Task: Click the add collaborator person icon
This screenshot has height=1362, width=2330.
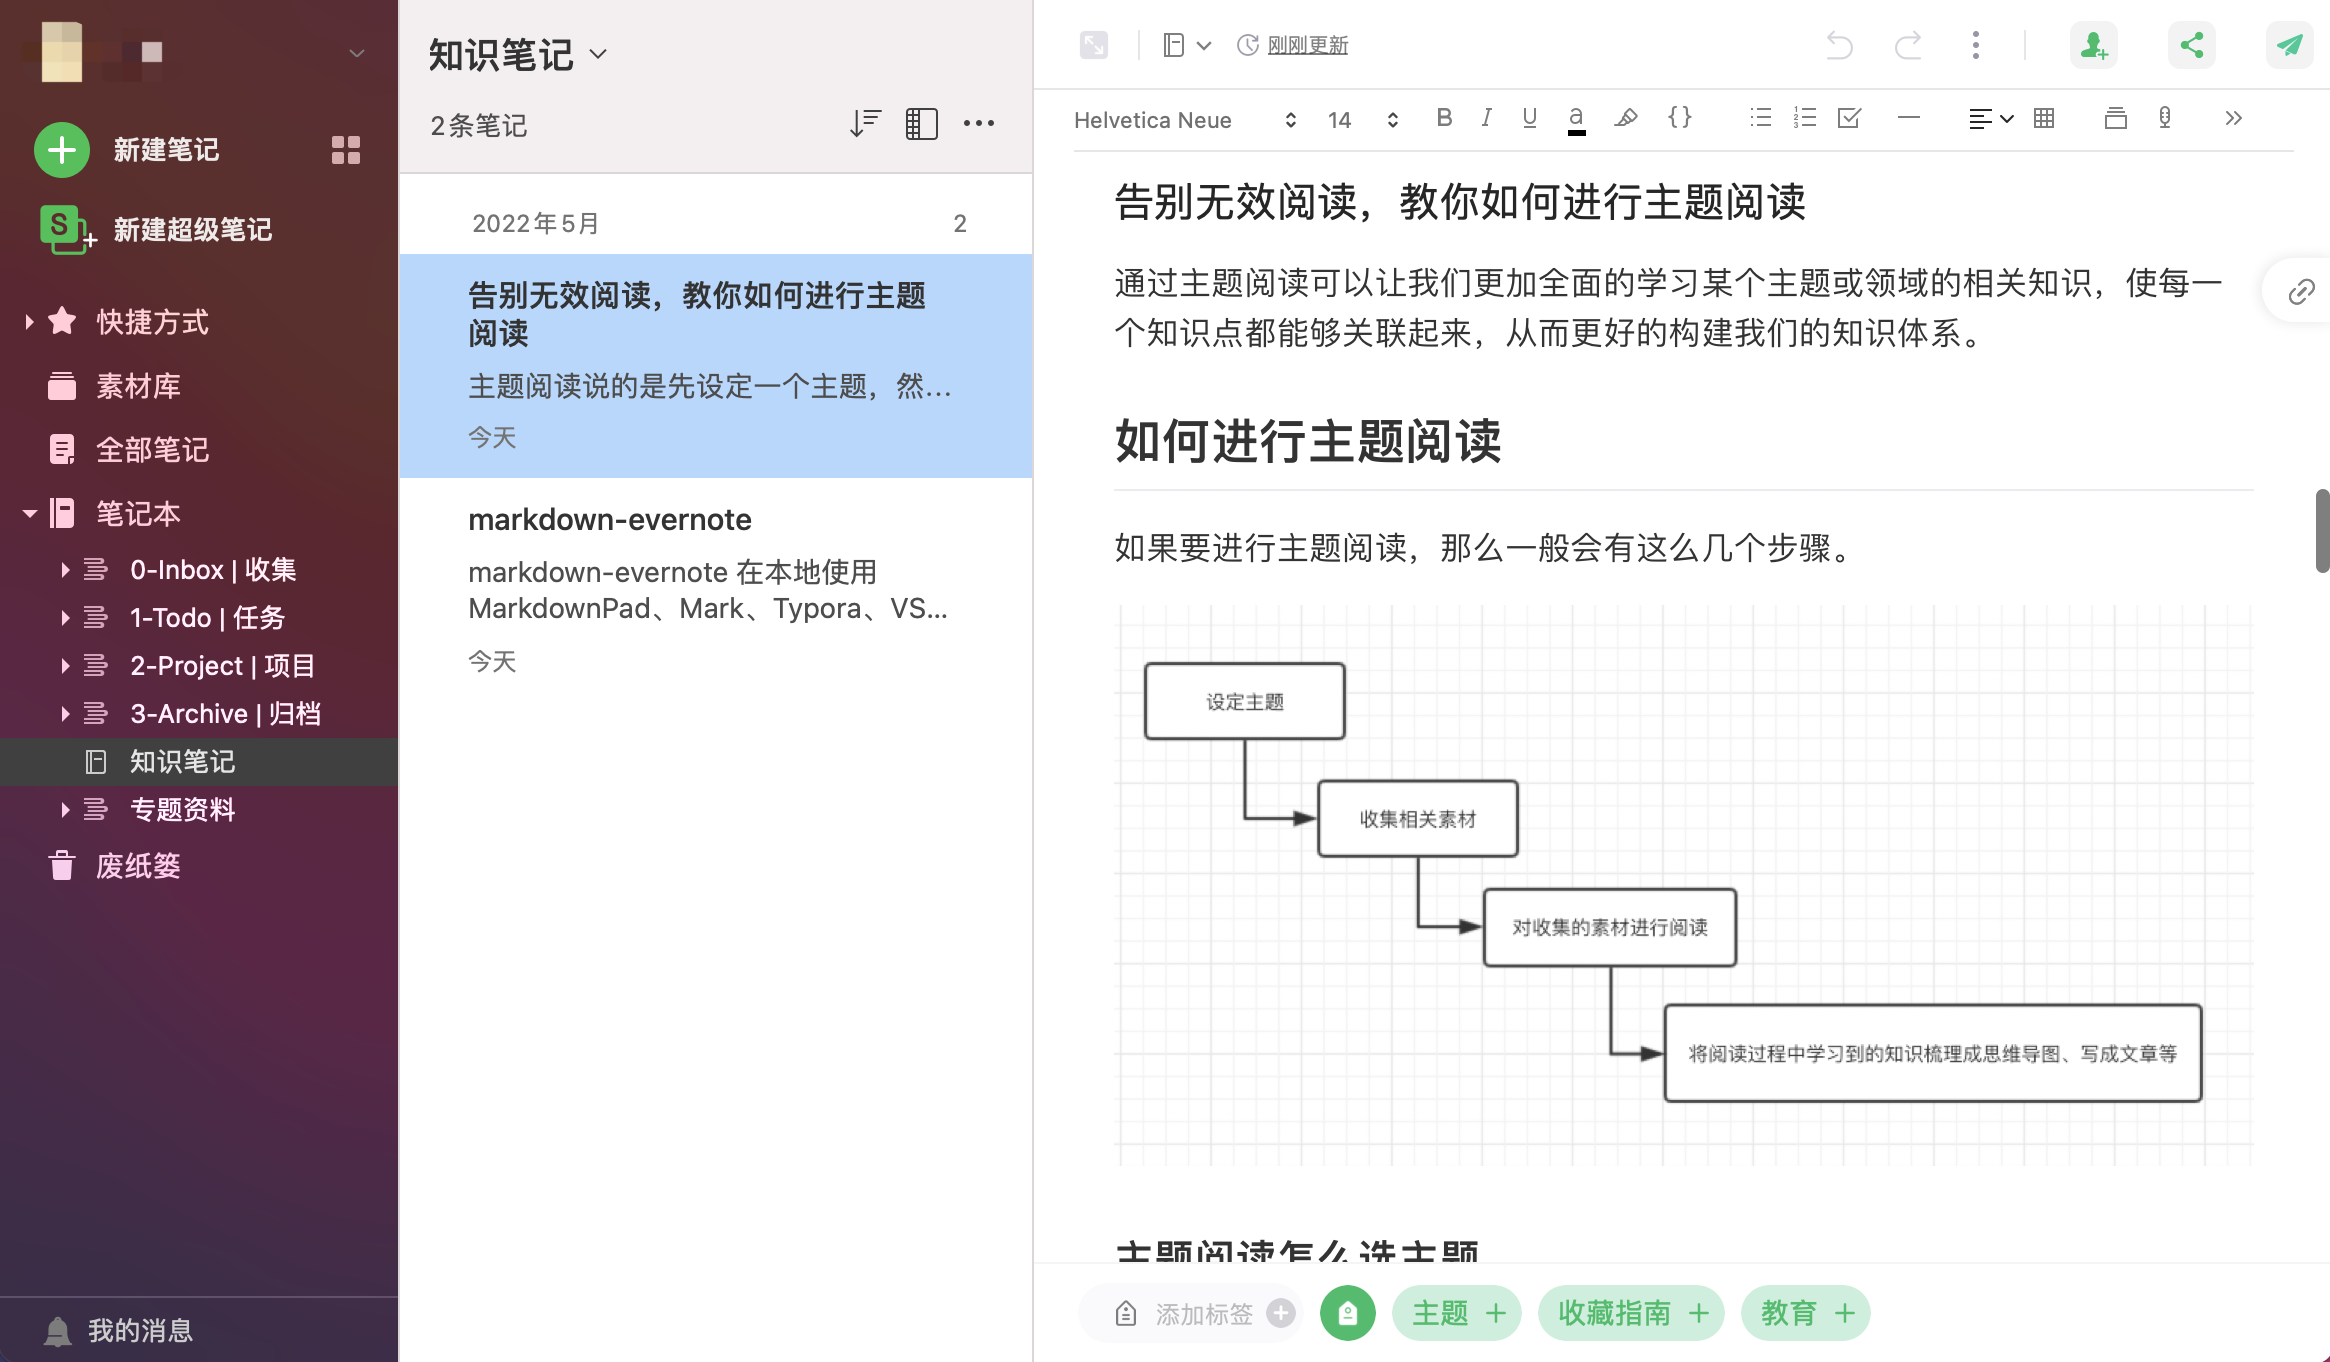Action: coord(2093,45)
